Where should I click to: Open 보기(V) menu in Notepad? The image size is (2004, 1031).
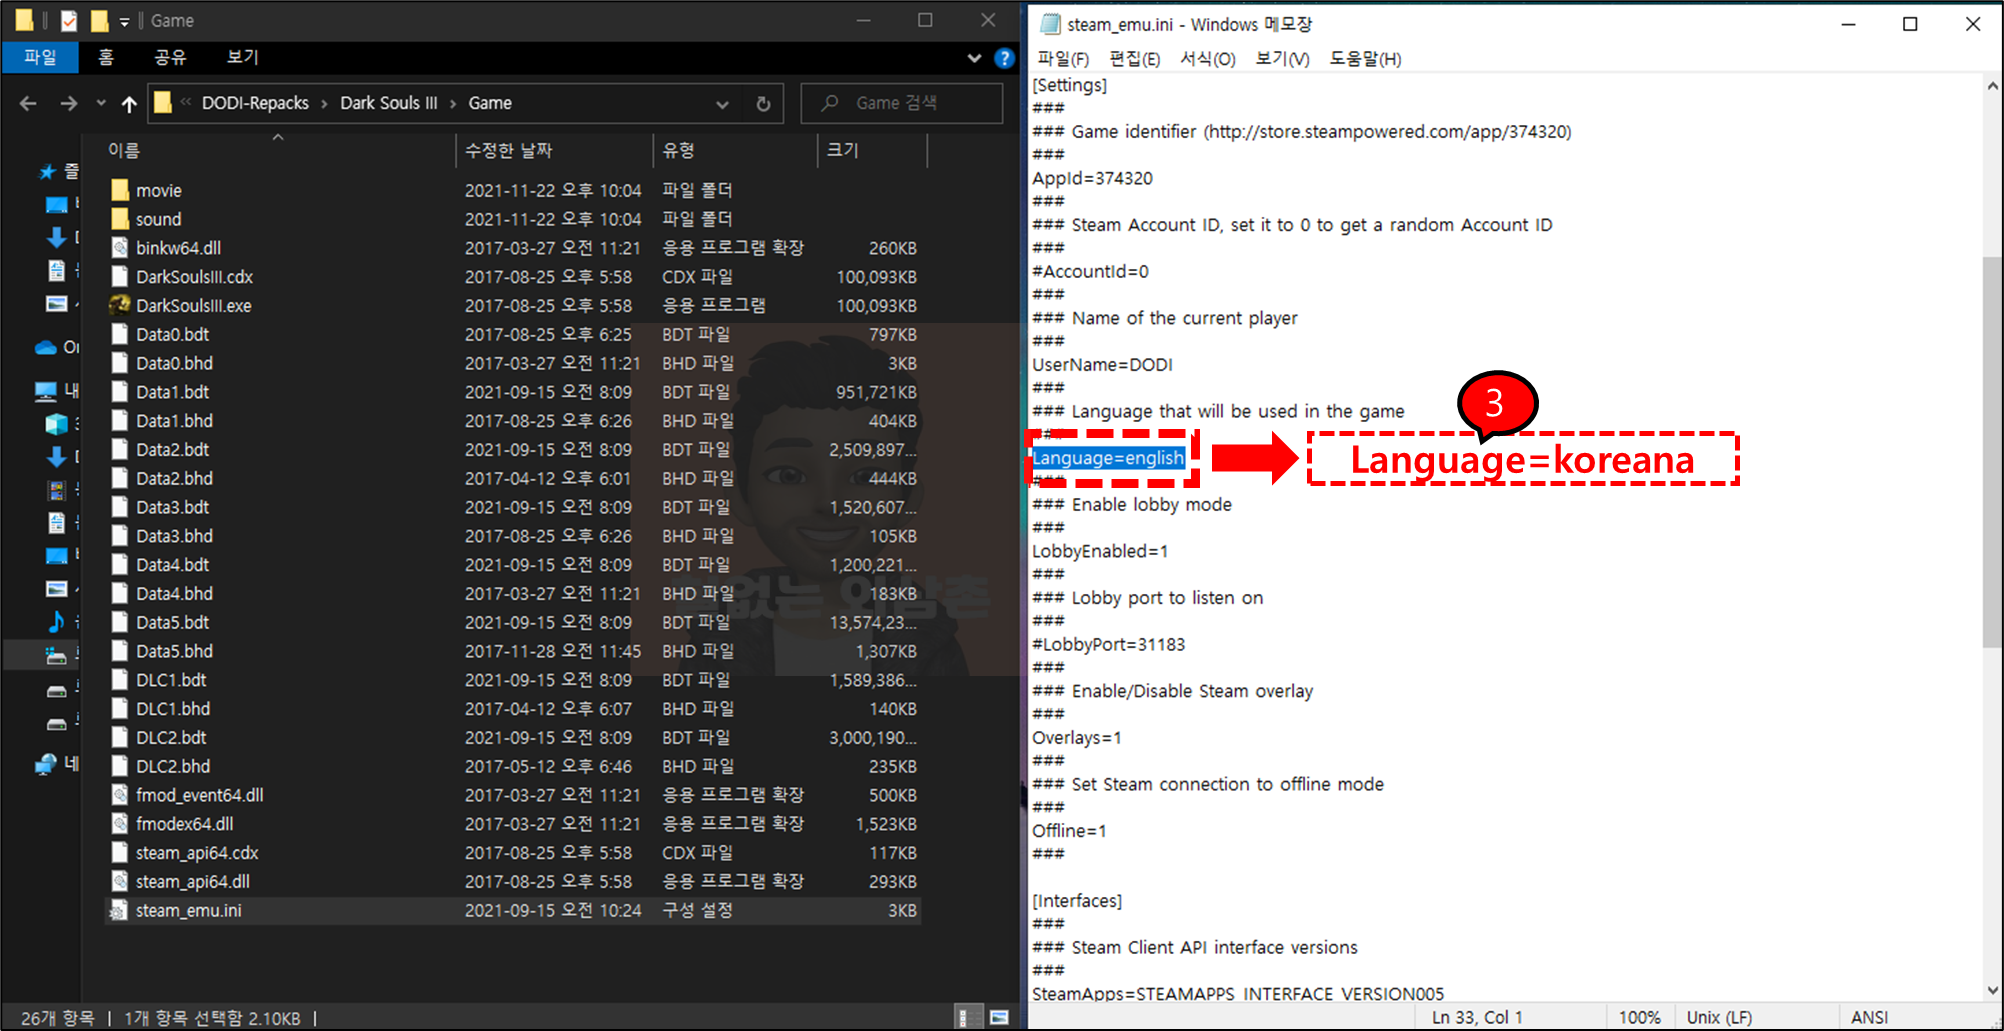(x=1282, y=59)
